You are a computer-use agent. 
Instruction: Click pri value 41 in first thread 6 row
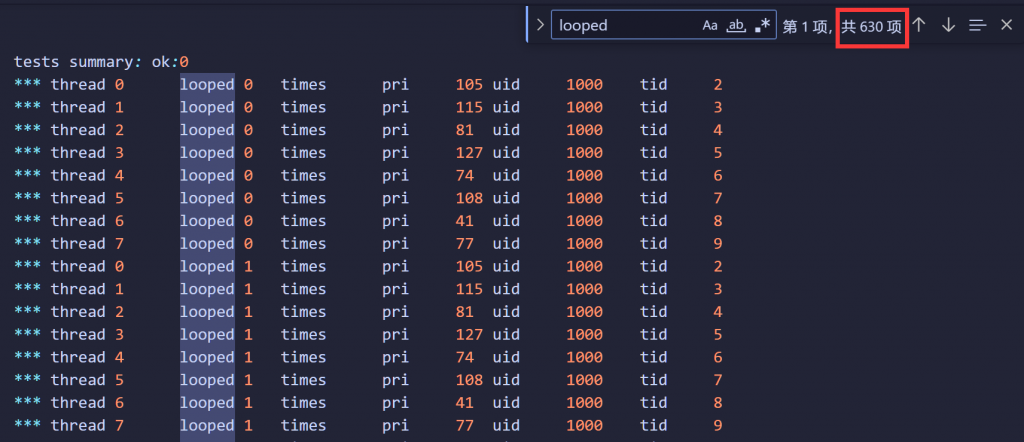point(464,221)
